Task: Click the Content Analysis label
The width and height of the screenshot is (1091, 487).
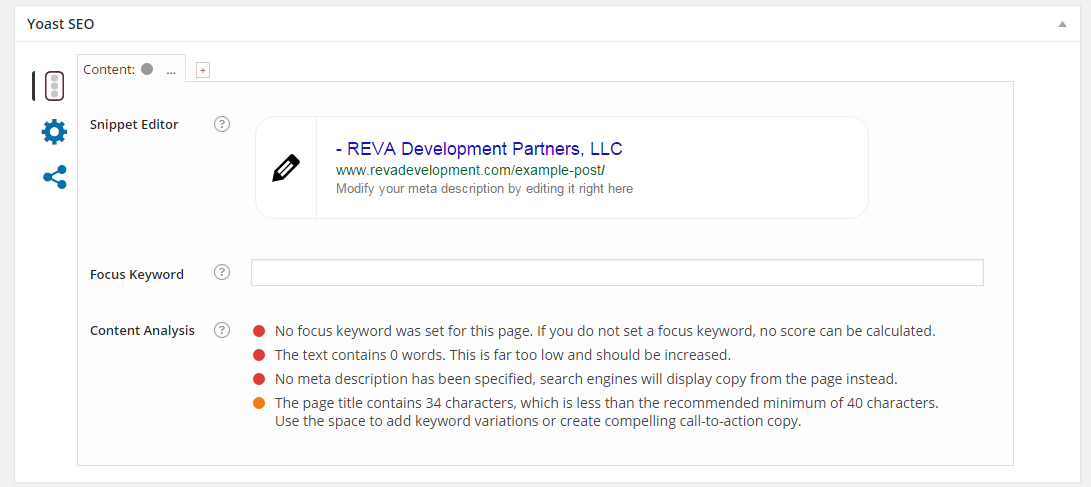Action: (143, 330)
